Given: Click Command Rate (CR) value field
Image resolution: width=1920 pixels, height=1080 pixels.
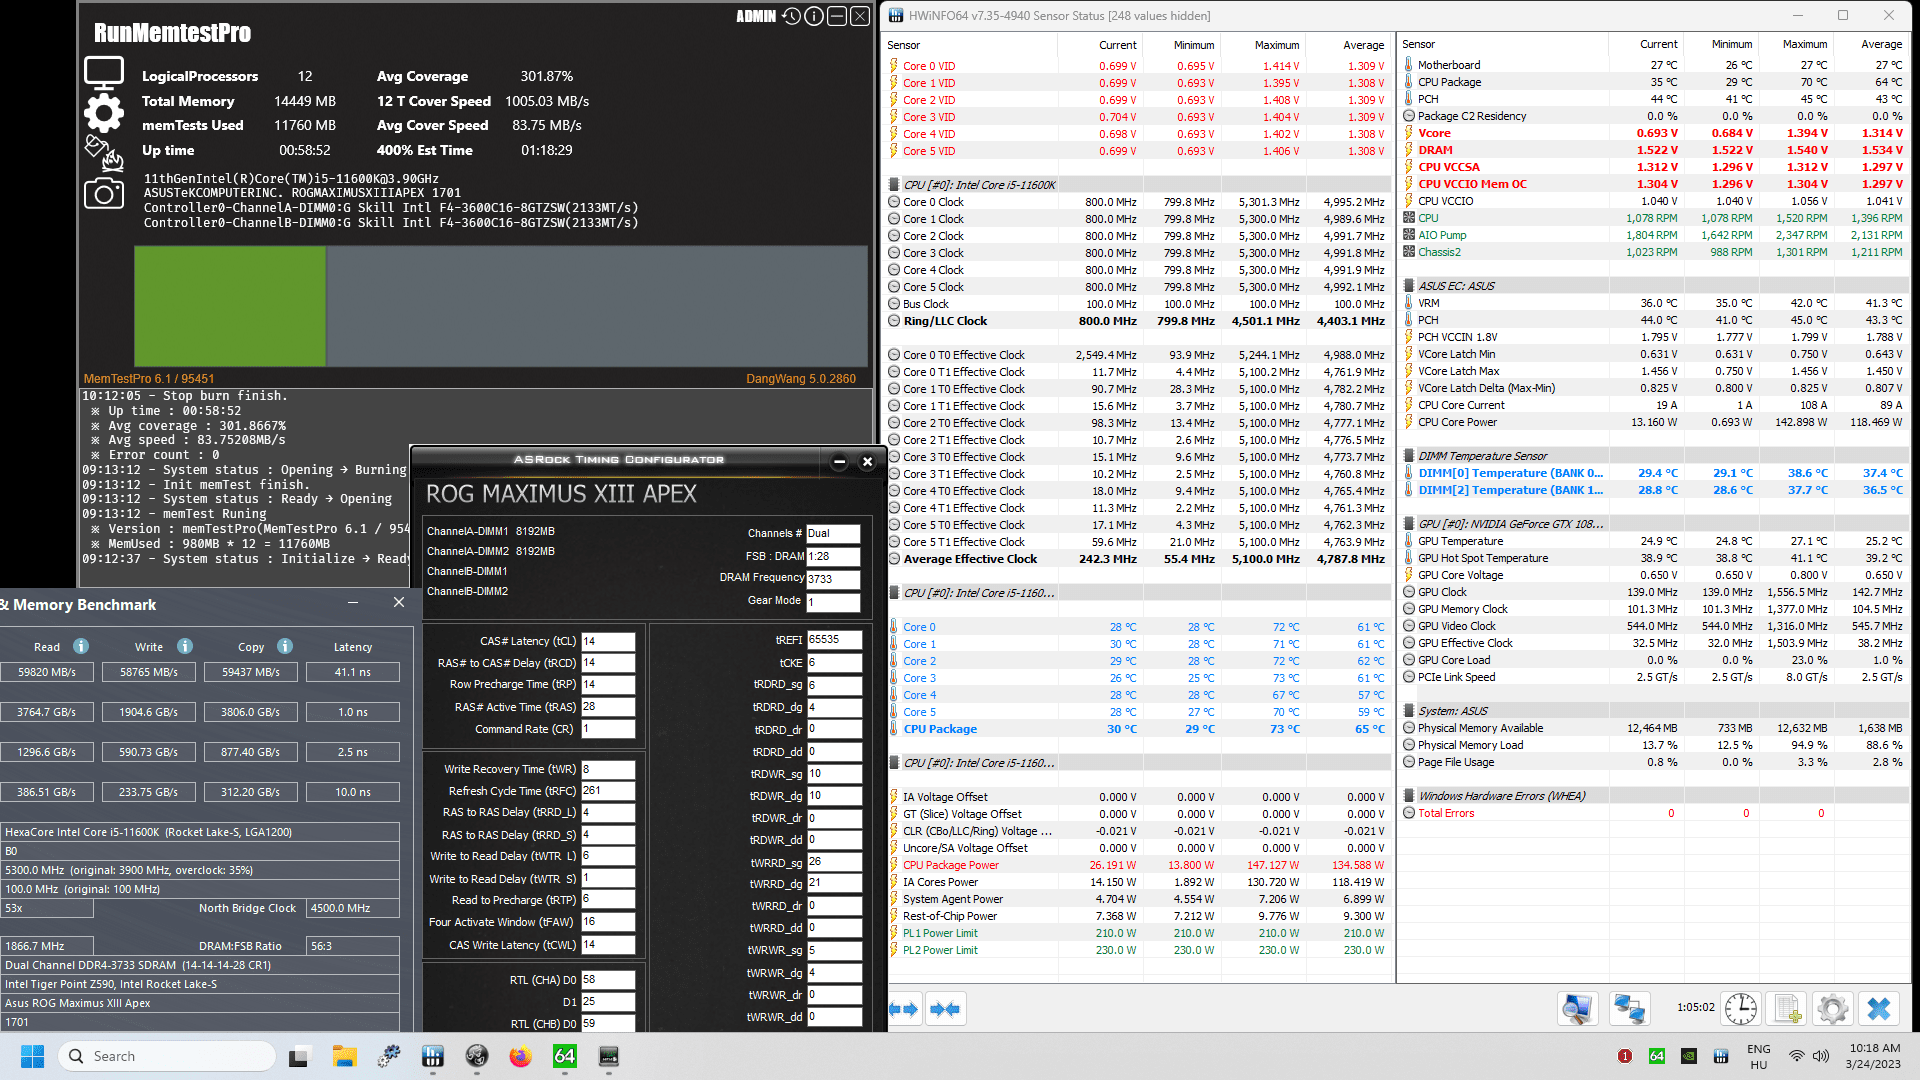Looking at the screenshot, I should point(608,729).
